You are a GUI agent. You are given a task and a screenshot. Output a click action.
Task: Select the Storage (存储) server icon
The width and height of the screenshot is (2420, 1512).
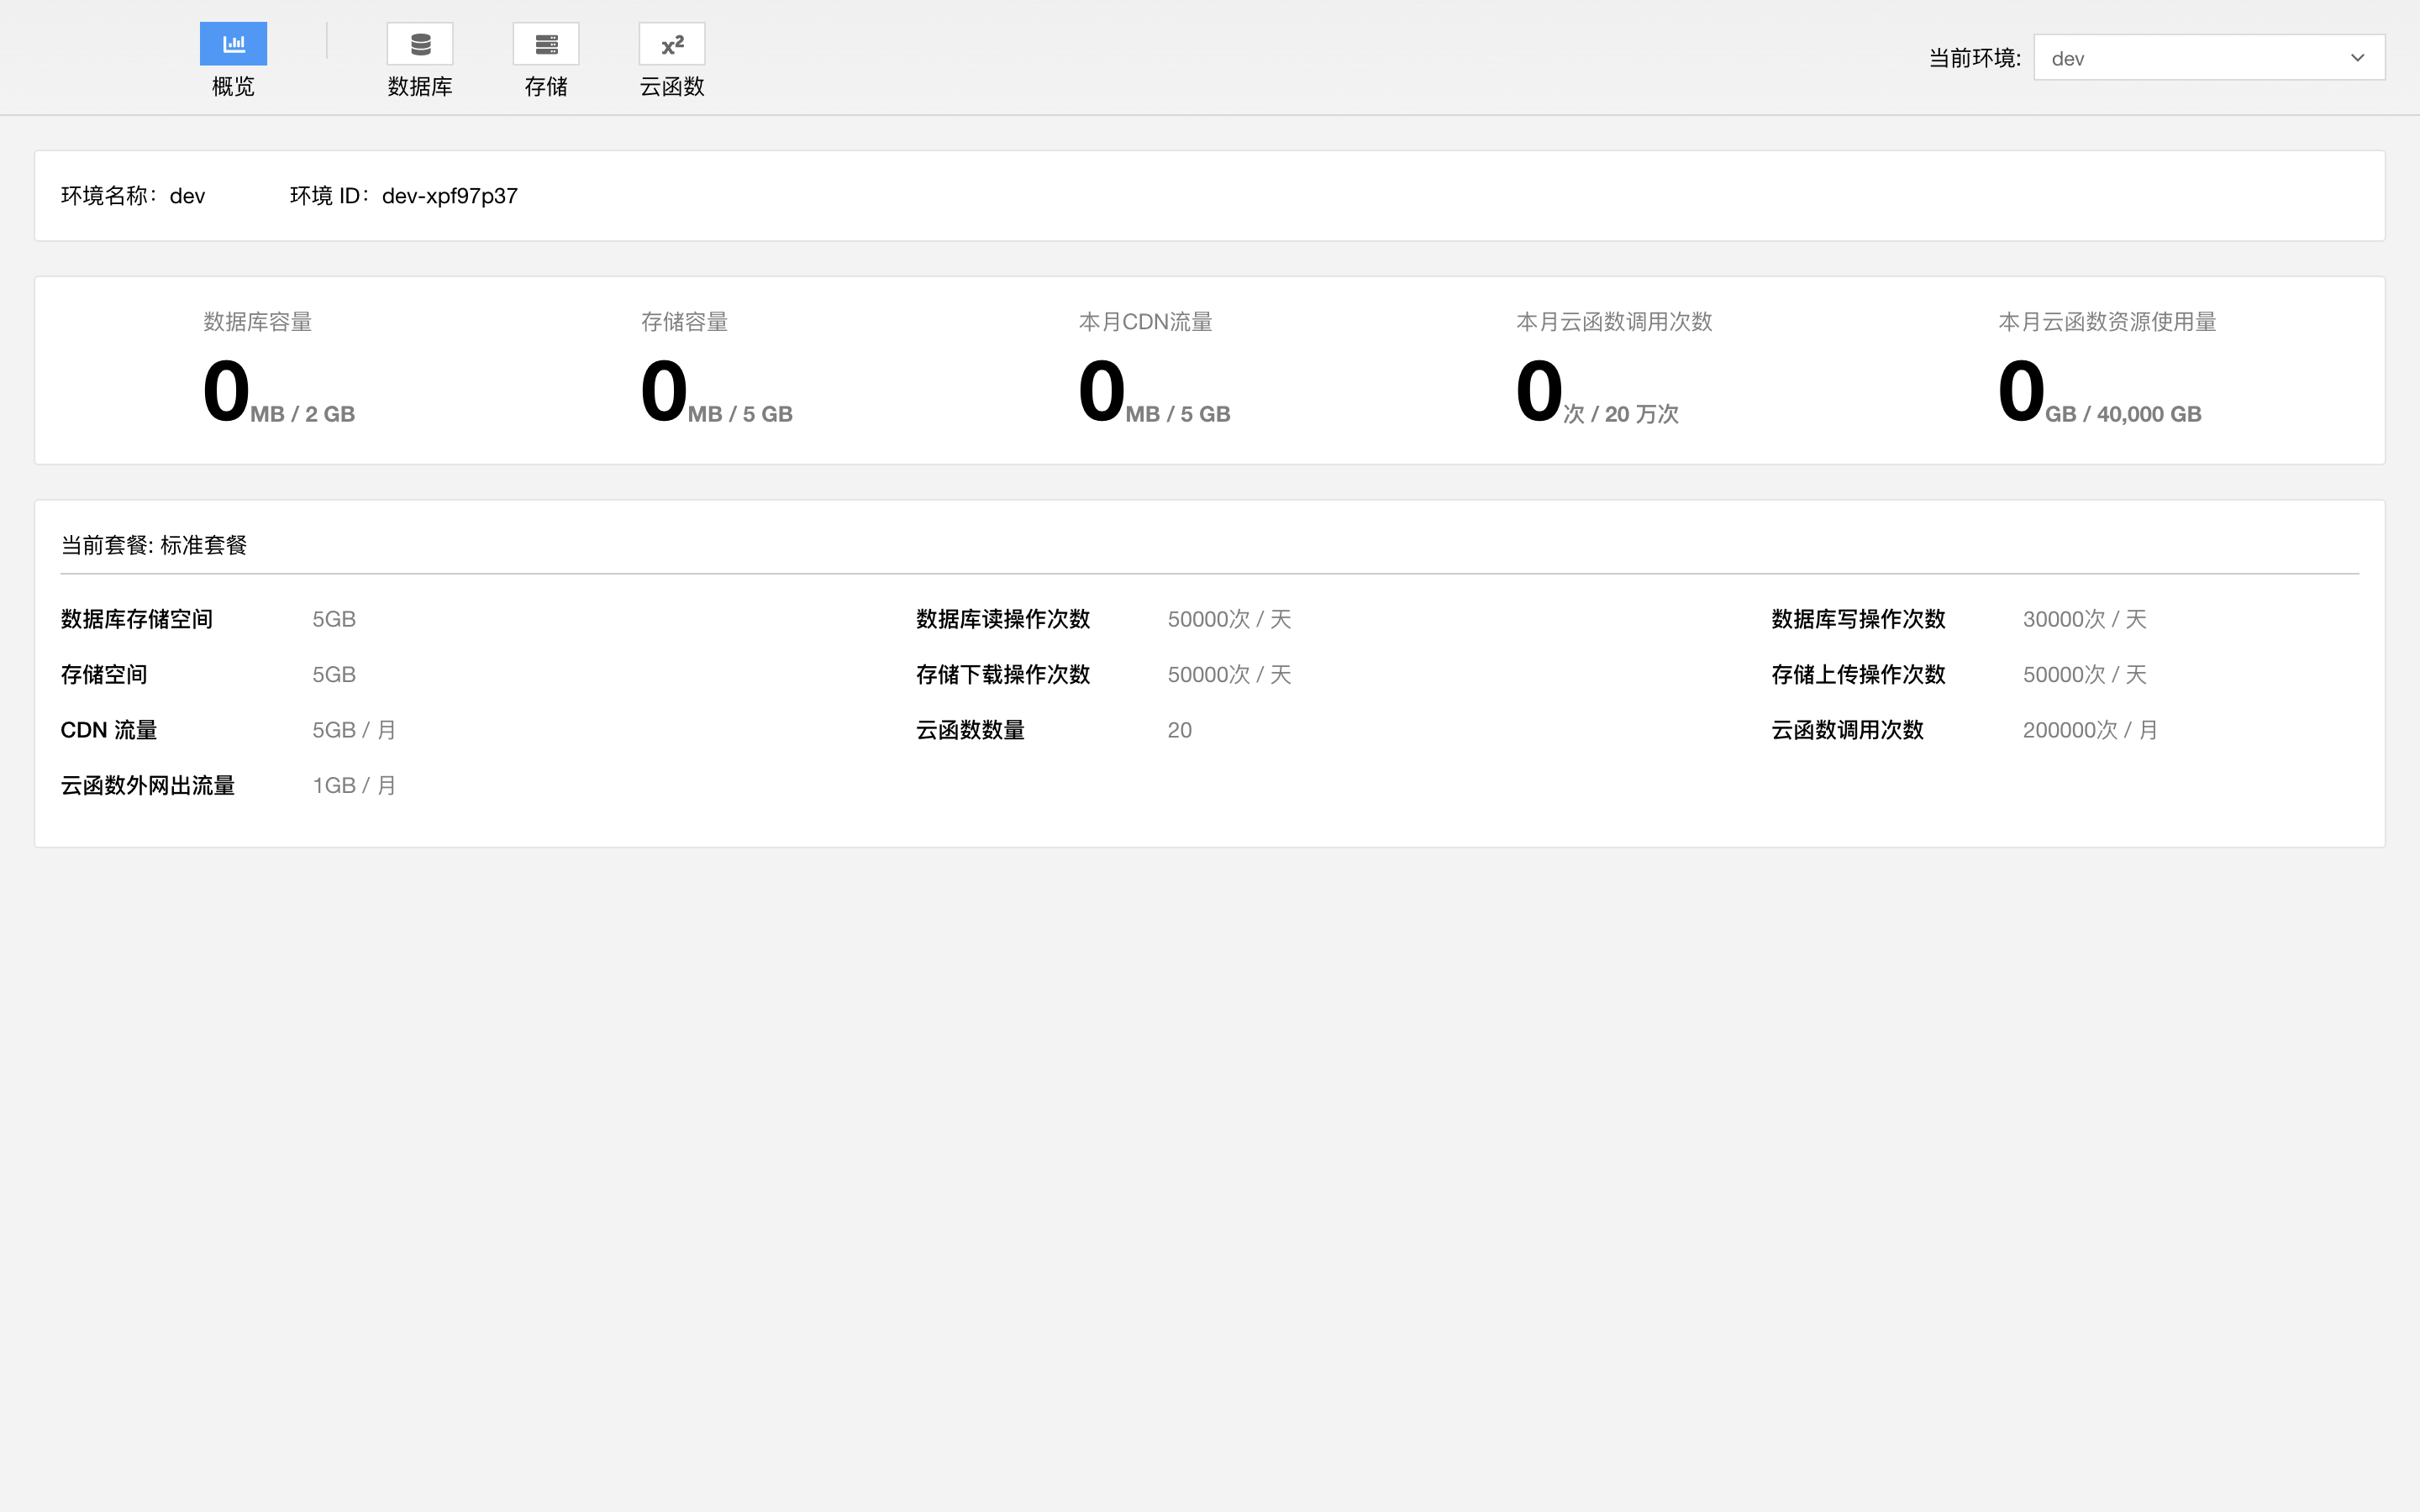coord(546,44)
